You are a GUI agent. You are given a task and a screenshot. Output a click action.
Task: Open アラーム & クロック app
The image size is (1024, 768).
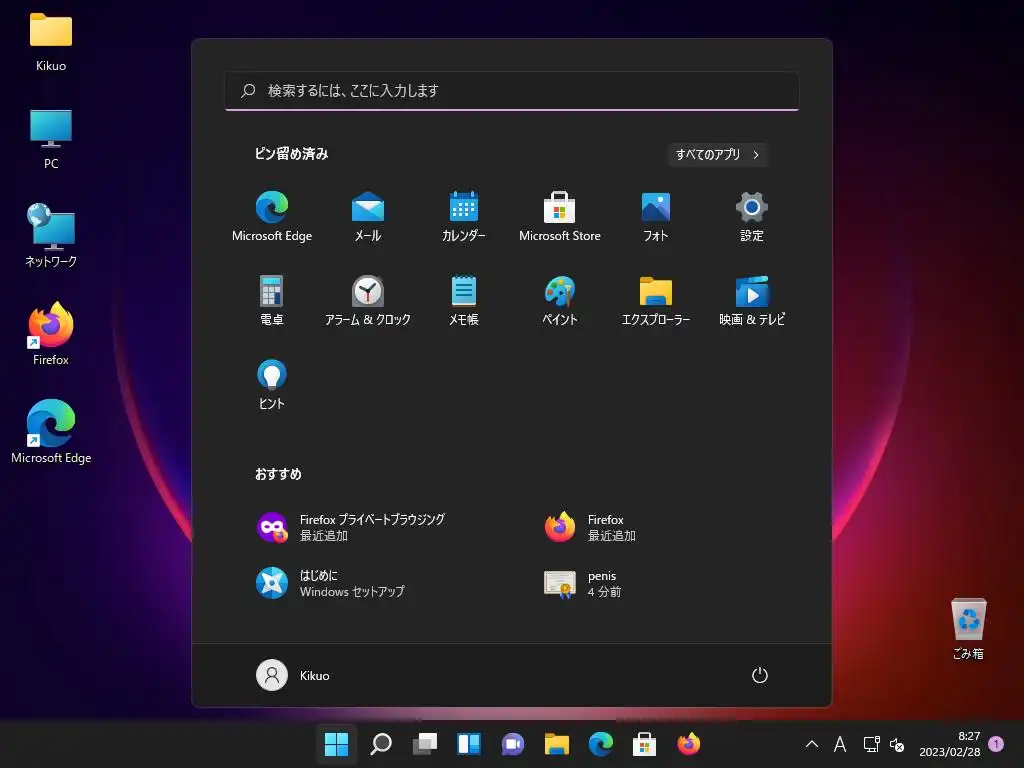pos(368,300)
